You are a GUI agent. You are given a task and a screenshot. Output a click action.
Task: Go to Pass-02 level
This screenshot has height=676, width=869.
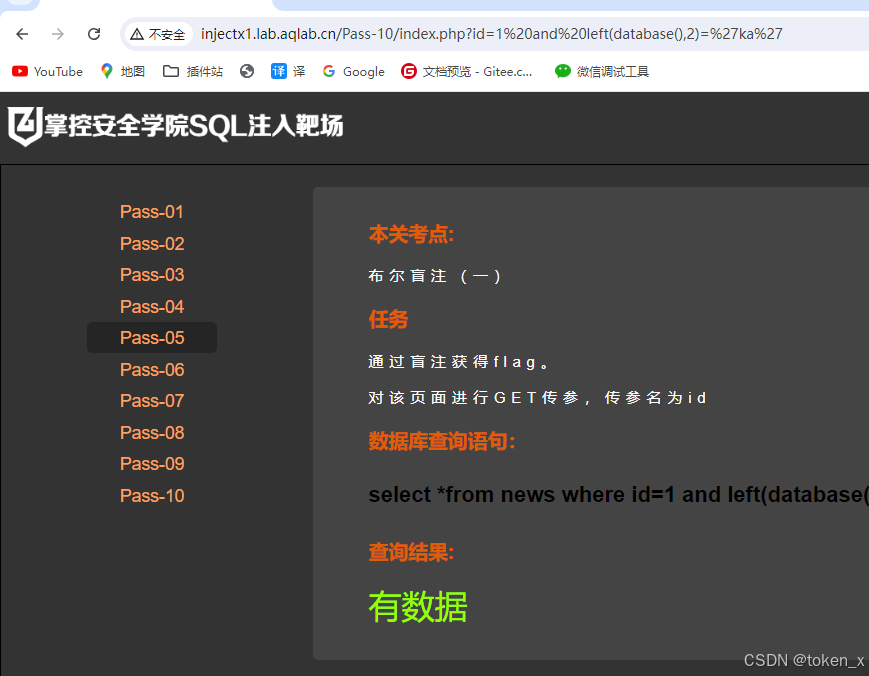pos(152,243)
